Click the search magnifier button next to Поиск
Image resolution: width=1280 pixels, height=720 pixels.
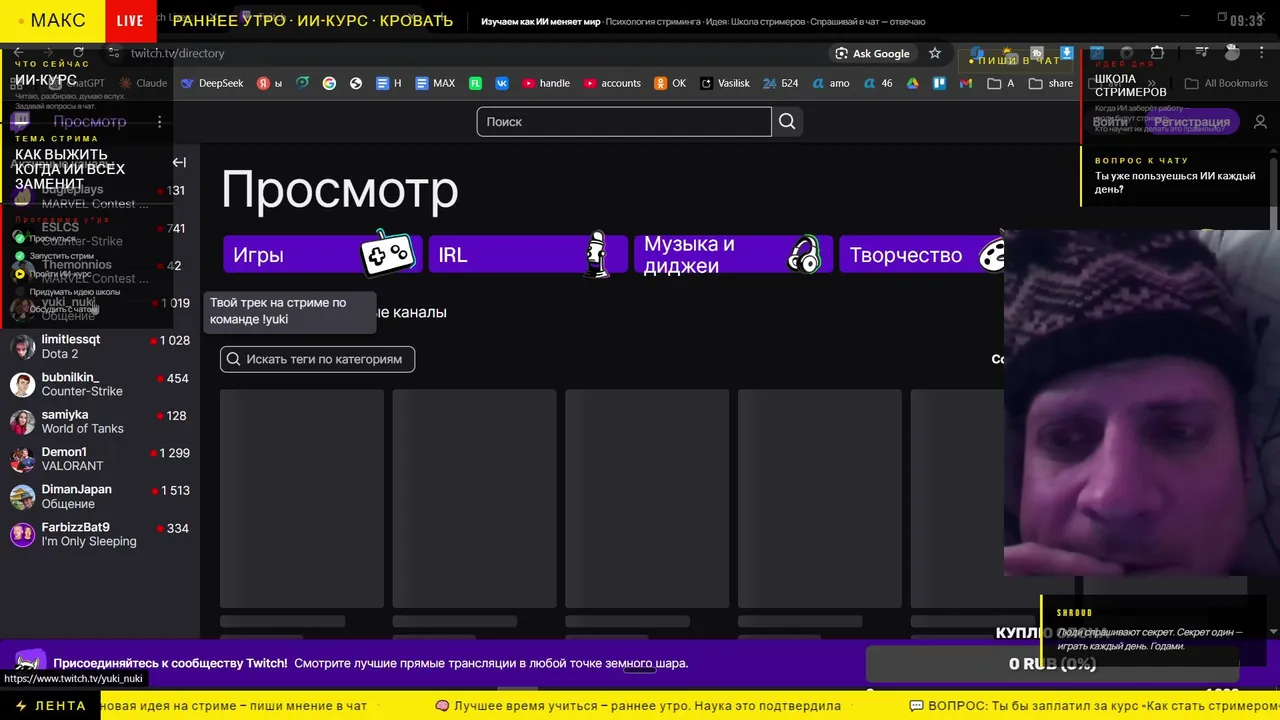pyautogui.click(x=787, y=122)
